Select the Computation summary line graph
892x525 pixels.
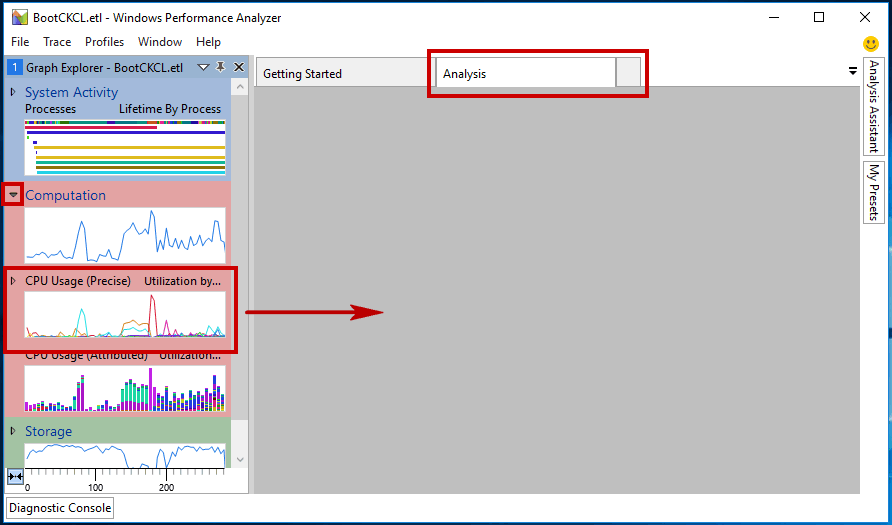(125, 235)
